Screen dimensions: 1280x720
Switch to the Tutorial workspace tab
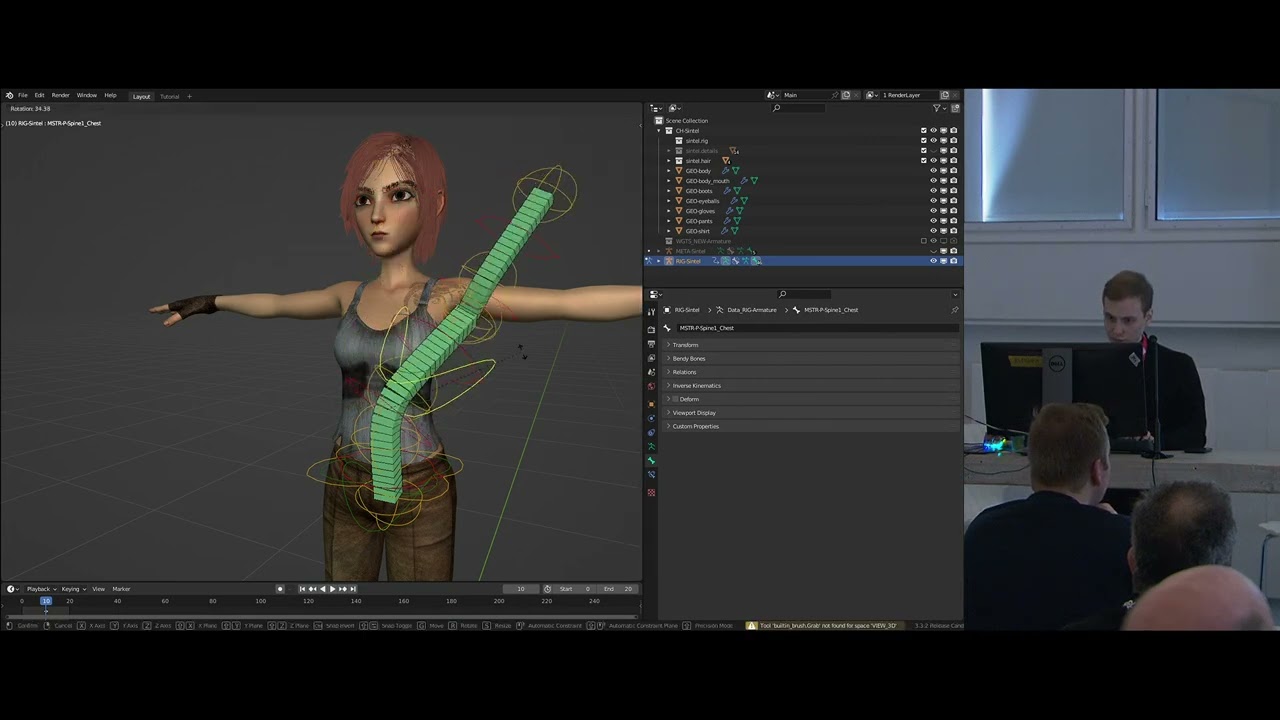170,96
